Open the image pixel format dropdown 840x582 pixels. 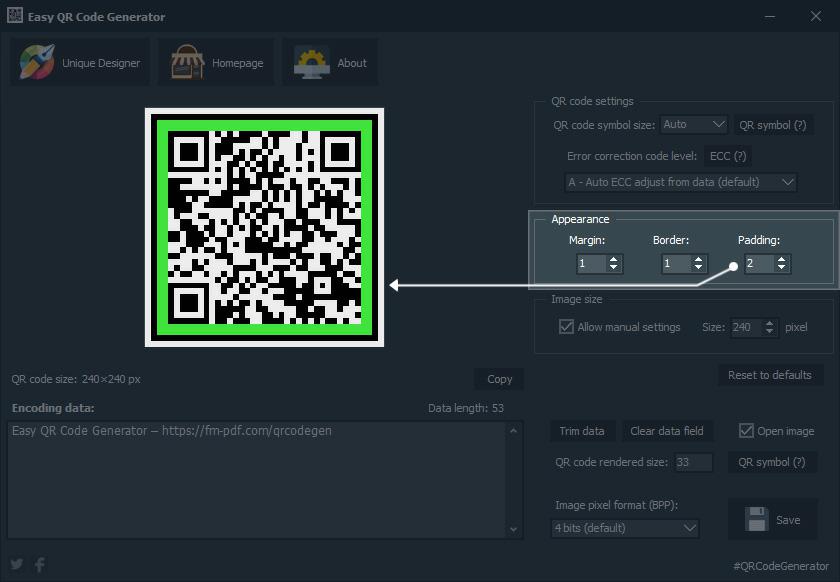(625, 528)
